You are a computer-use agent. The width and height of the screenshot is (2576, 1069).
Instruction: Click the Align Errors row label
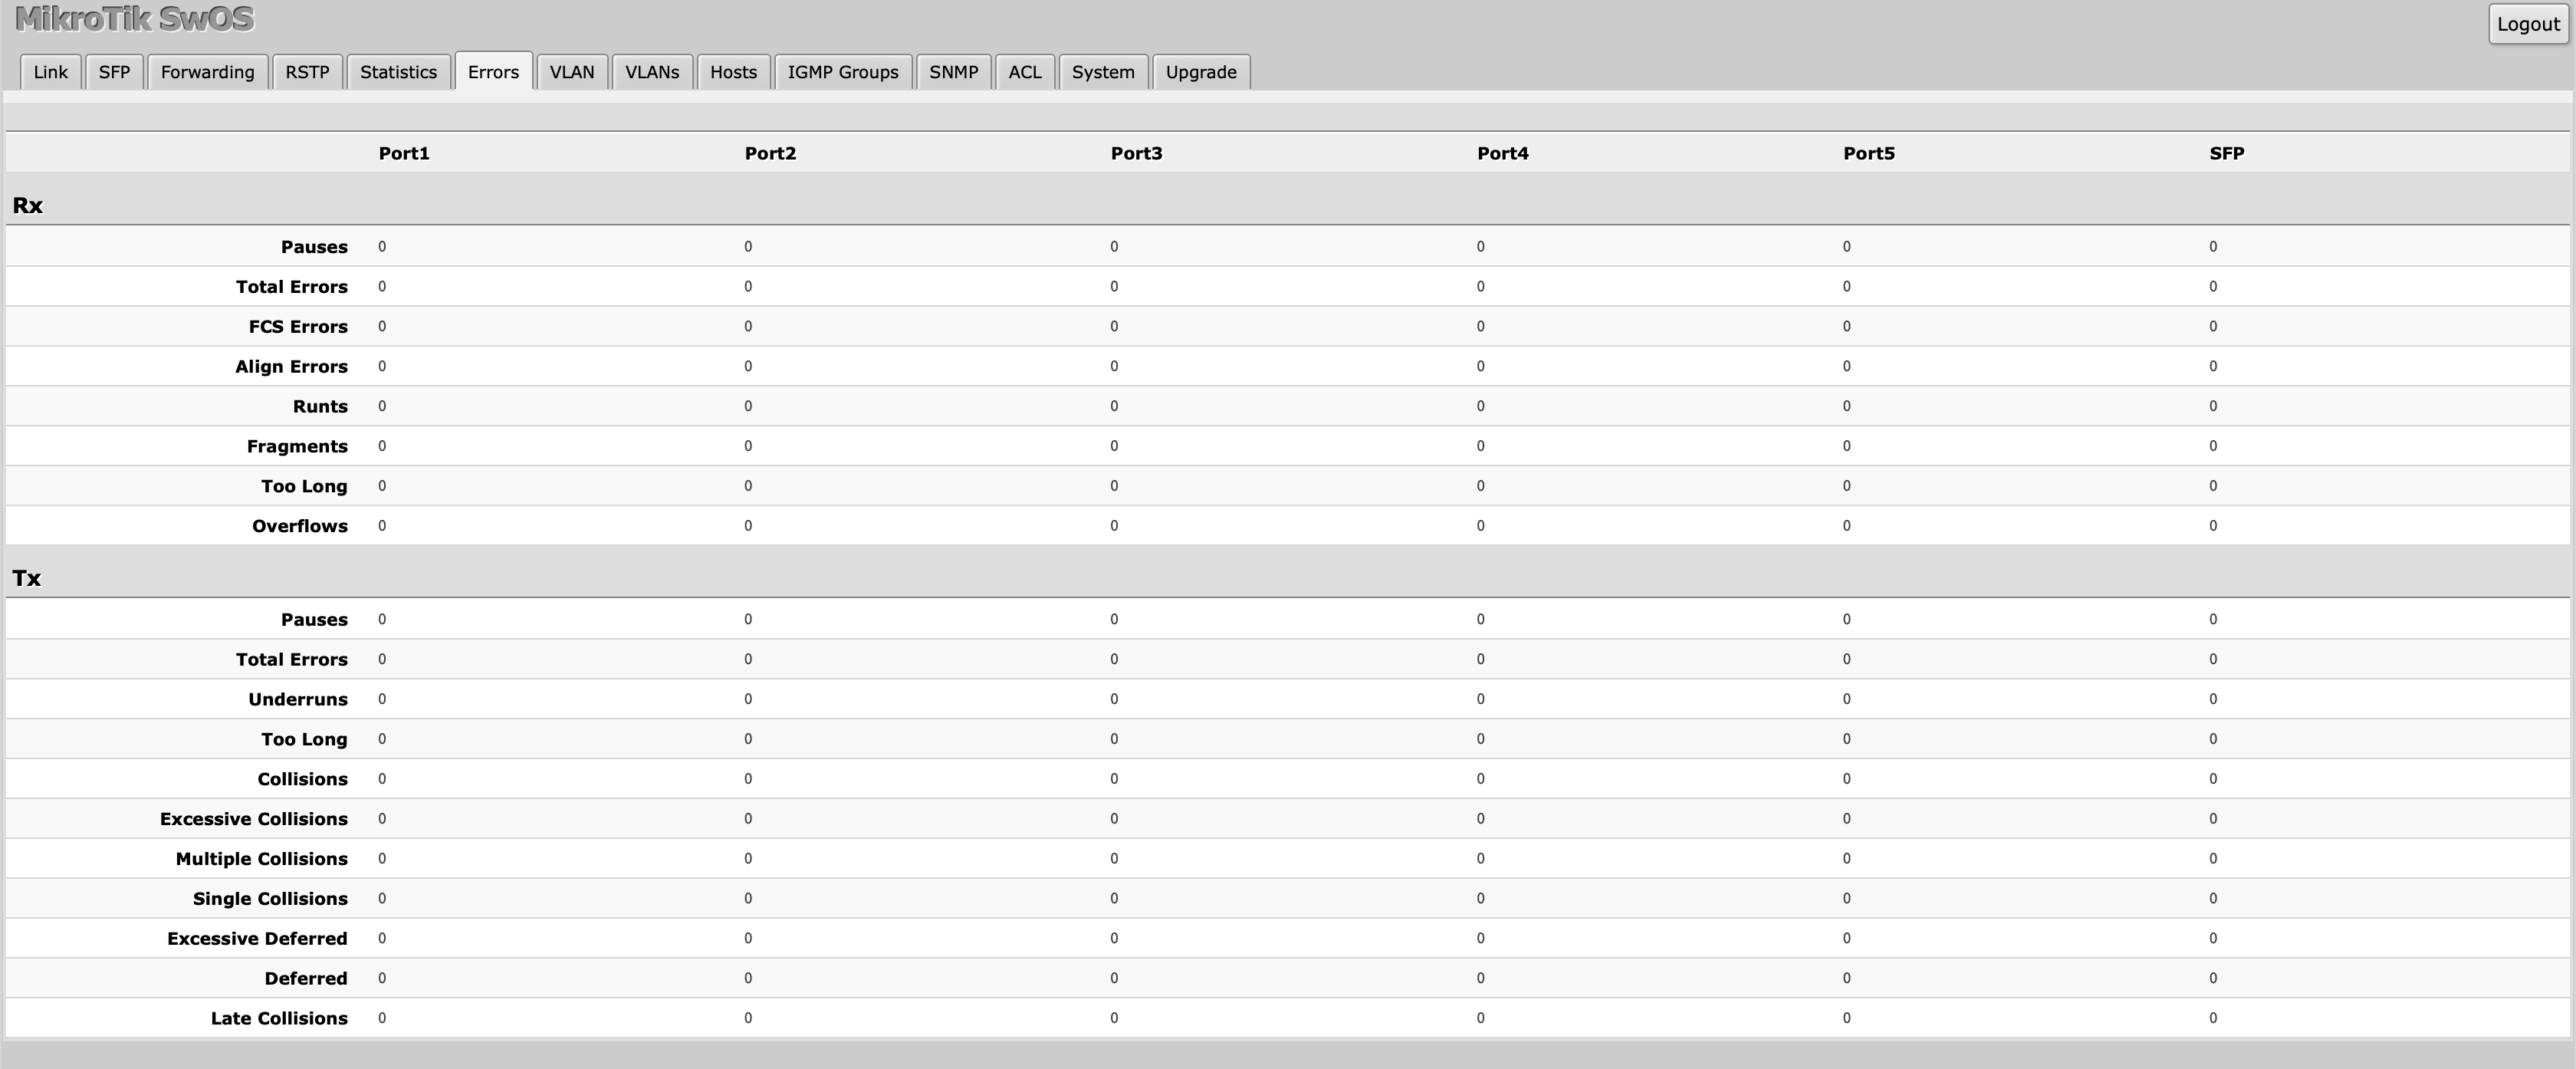click(291, 367)
